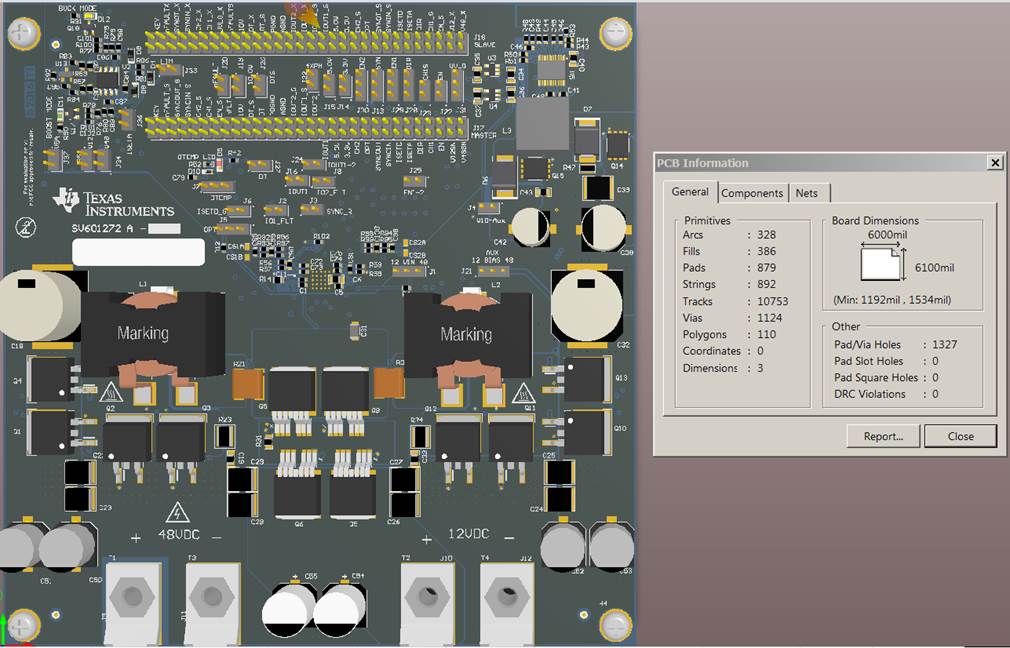Viewport: 1010px width, 648px height.
Task: Select the right inductor labeled Marking
Action: pyautogui.click(x=468, y=334)
